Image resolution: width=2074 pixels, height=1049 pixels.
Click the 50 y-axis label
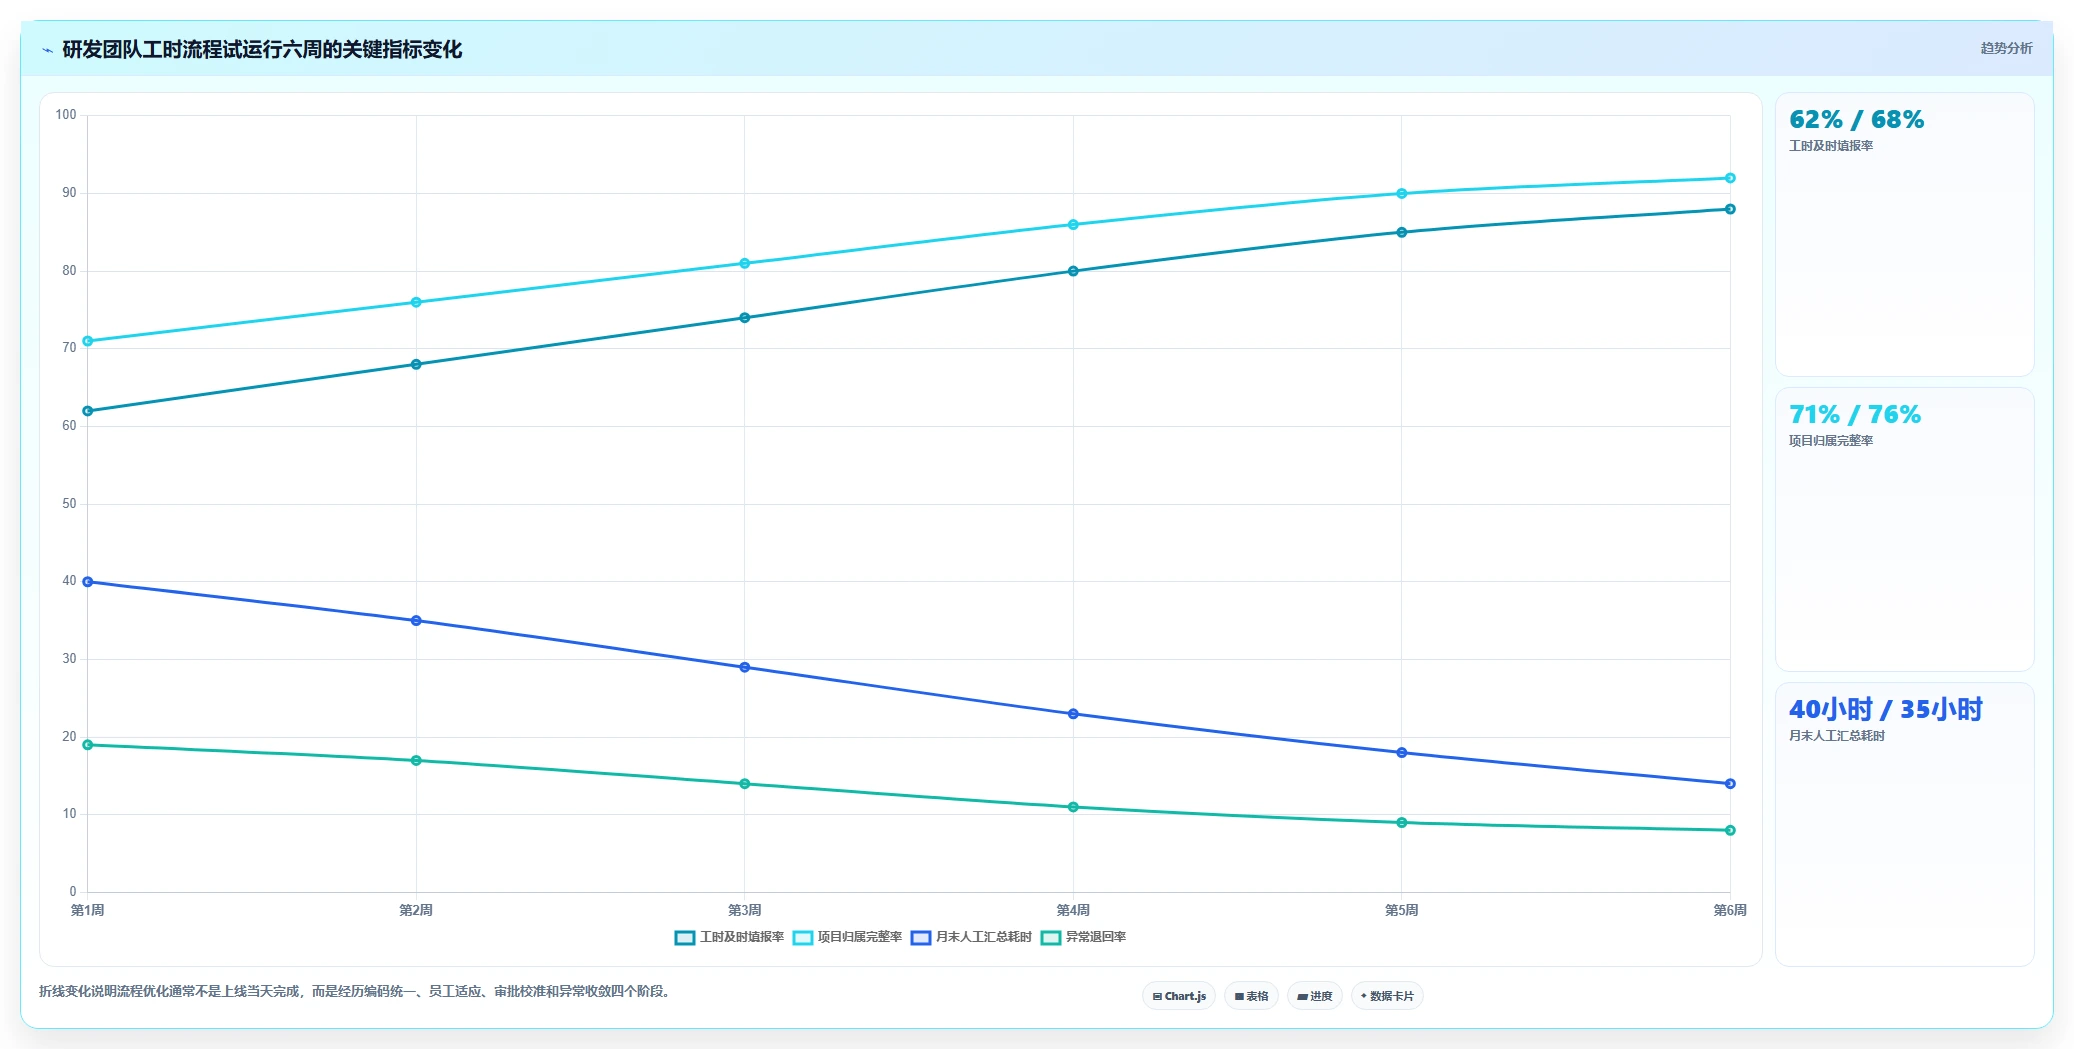point(69,504)
